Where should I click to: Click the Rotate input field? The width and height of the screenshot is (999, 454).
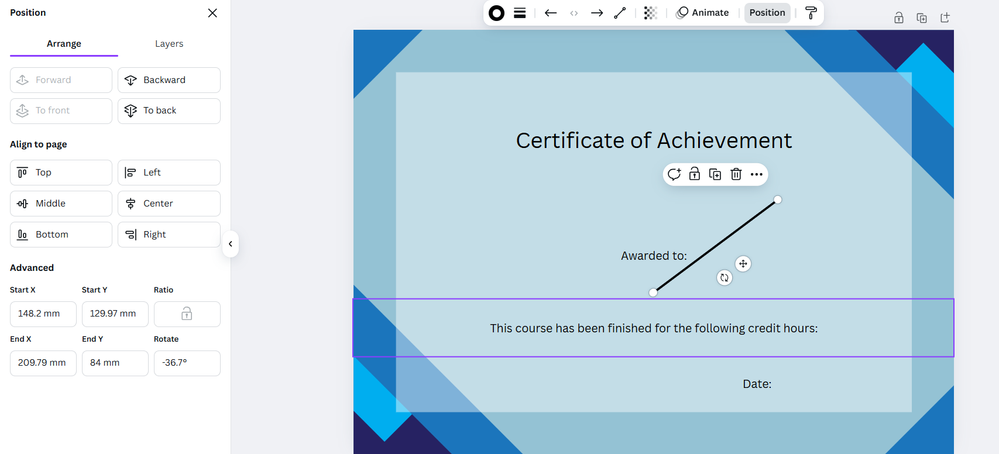click(x=186, y=363)
